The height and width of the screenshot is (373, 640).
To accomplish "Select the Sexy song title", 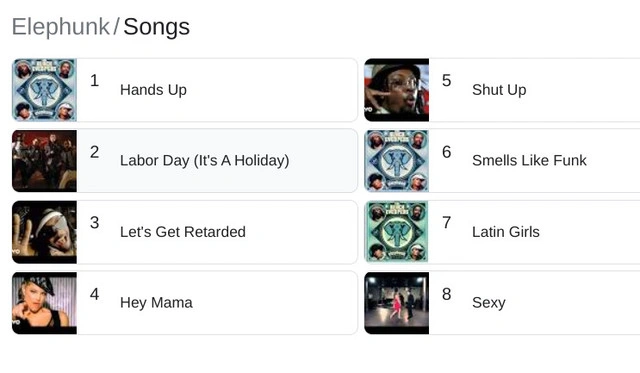I will point(489,303).
